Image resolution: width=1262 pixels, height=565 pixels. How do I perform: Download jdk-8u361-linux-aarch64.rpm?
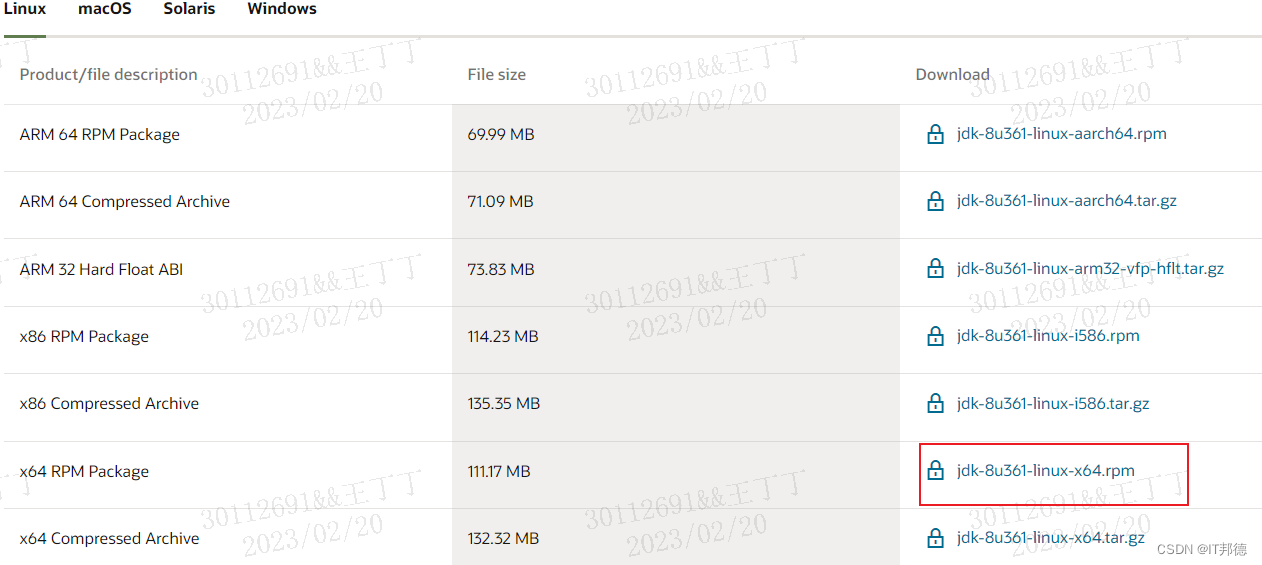click(1061, 134)
